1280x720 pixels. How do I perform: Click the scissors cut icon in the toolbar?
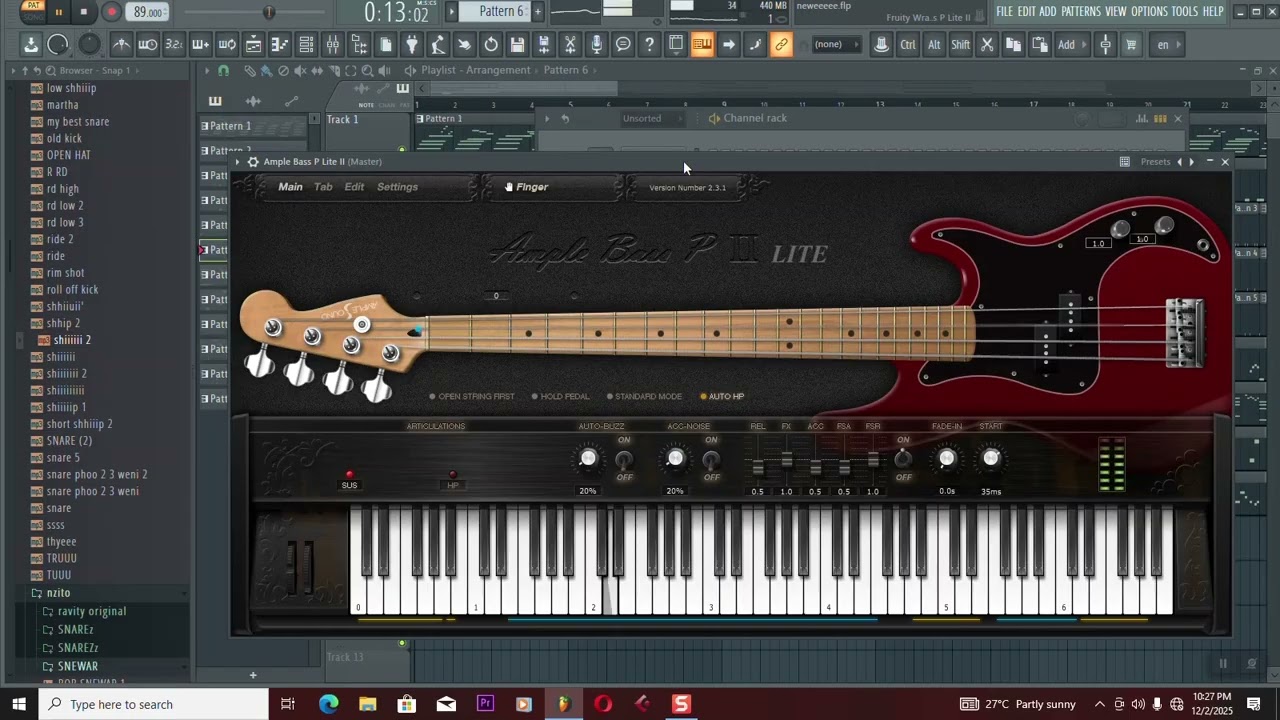[x=570, y=44]
